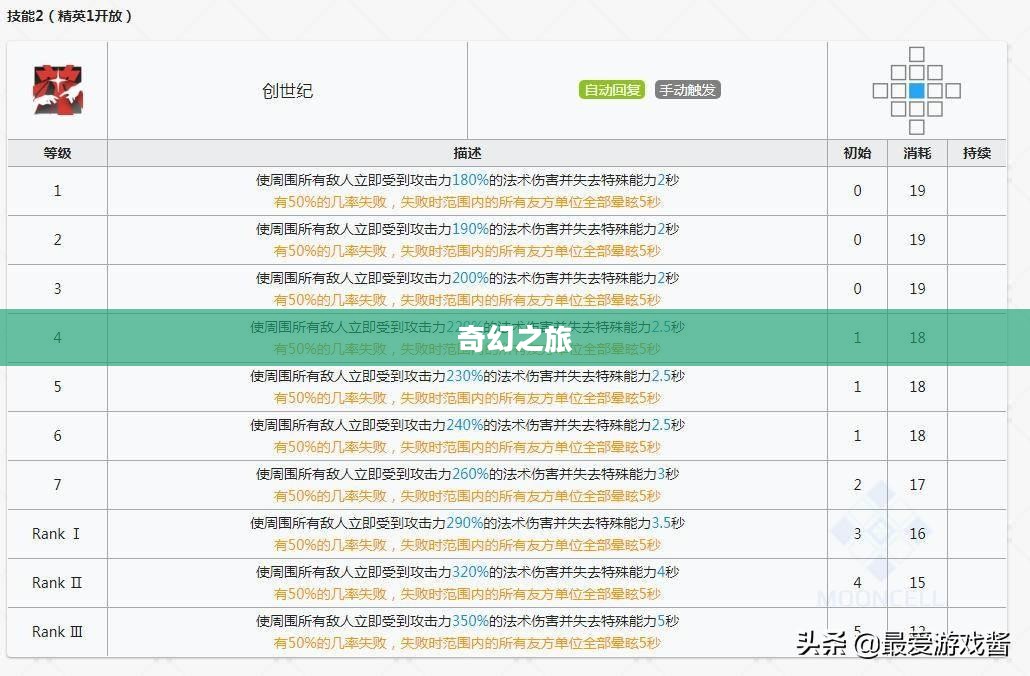This screenshot has width=1030, height=676.
Task: Click the 290% damage description line
Action: (467, 523)
